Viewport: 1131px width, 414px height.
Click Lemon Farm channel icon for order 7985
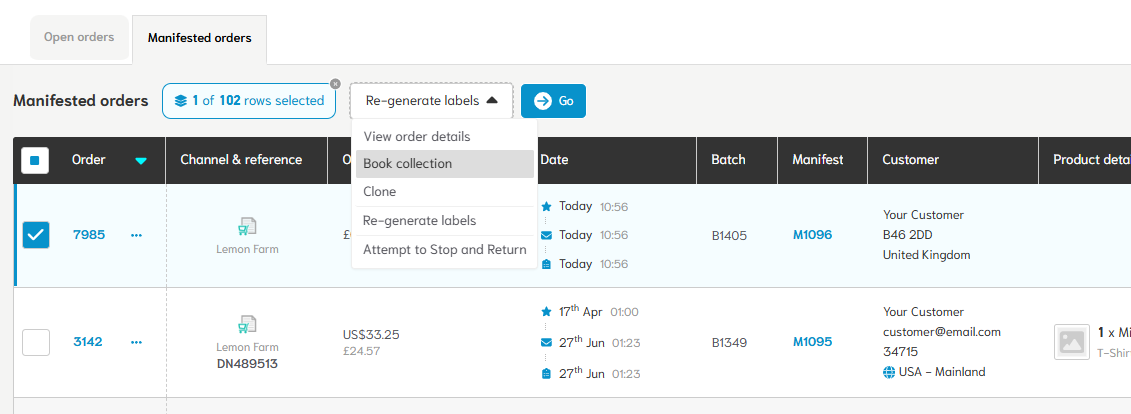[247, 227]
